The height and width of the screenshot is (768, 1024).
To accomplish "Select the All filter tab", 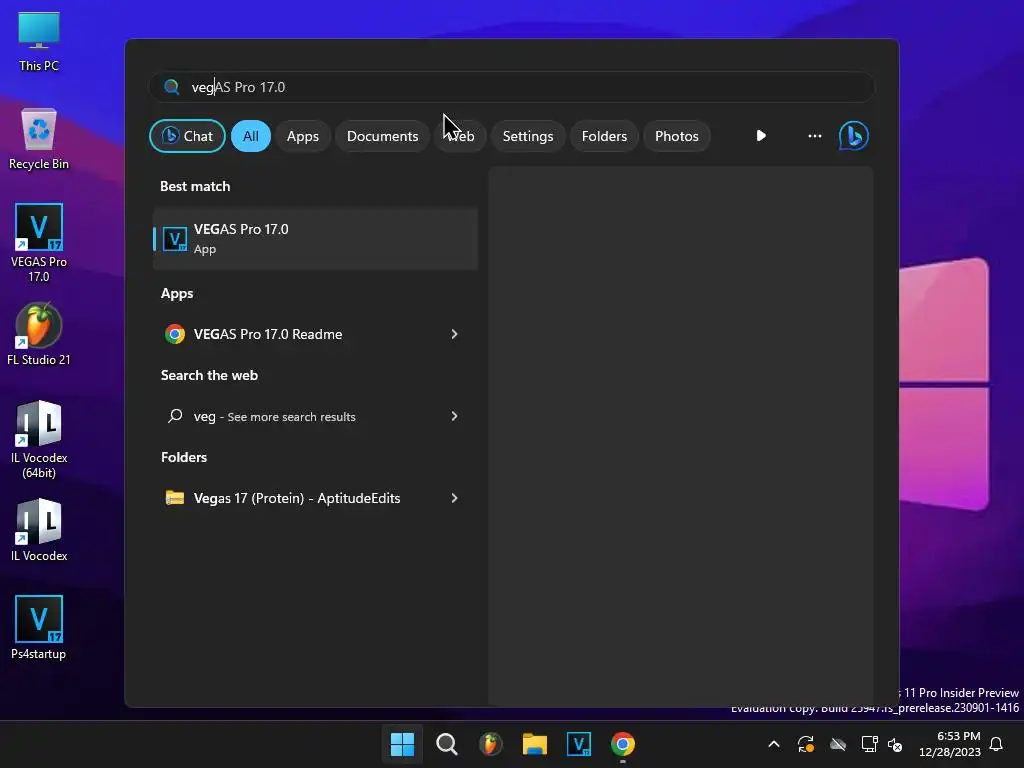I will coord(251,136).
